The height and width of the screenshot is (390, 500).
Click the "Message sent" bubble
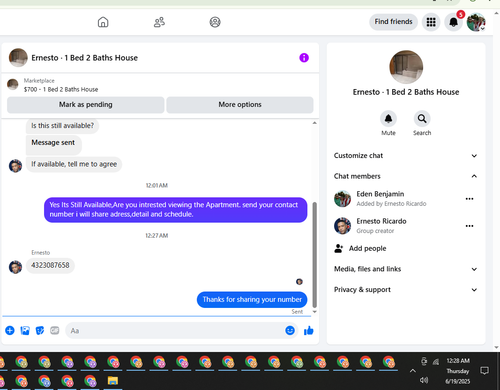coord(53,144)
